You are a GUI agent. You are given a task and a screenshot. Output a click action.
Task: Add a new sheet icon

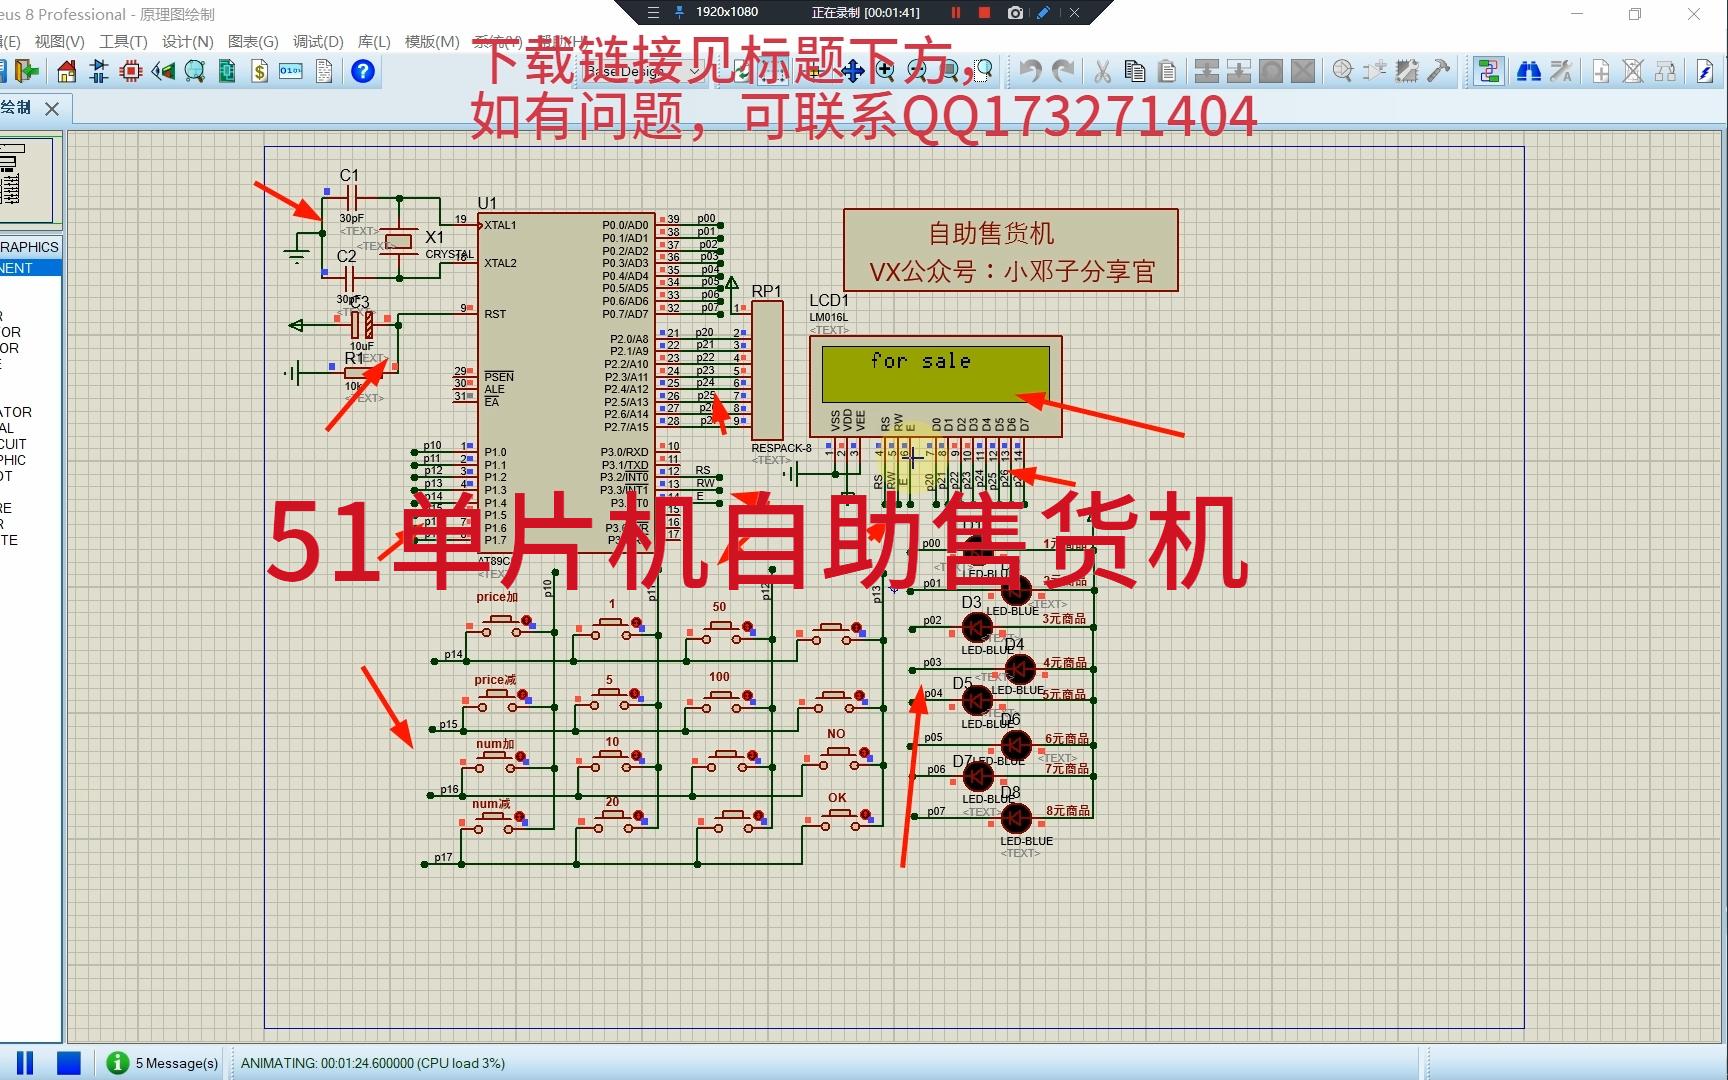pyautogui.click(x=1601, y=71)
